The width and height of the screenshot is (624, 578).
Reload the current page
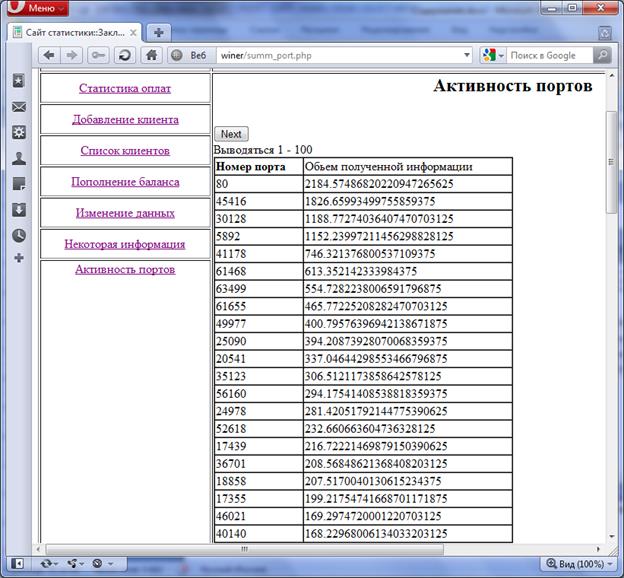tap(125, 55)
